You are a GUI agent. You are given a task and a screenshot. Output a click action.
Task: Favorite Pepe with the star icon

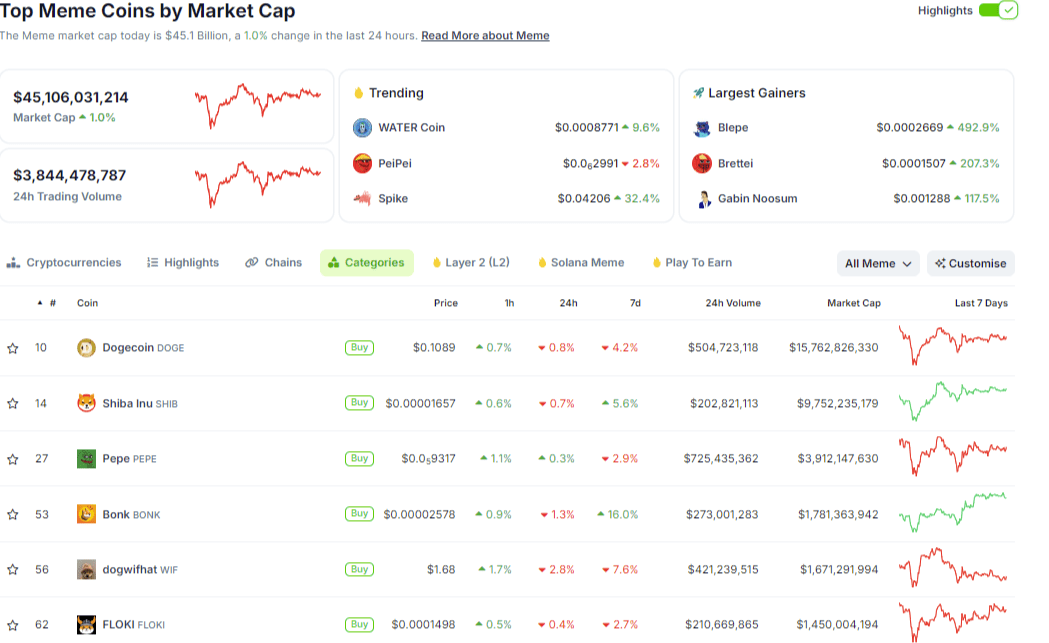coord(13,459)
